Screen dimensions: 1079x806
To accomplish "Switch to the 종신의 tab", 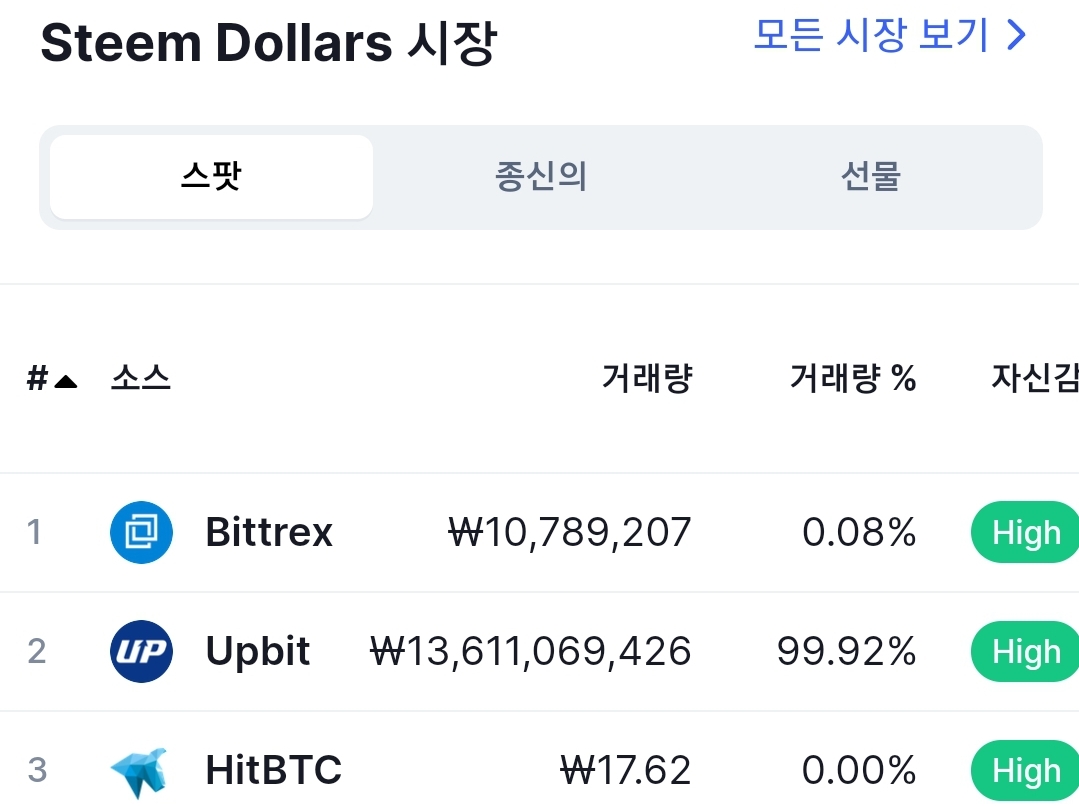I will (541, 177).
